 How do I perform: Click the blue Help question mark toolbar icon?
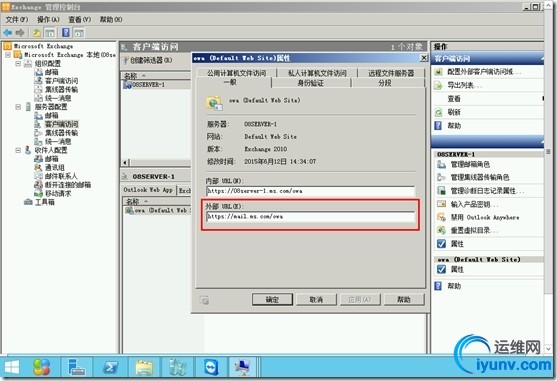[x=66, y=33]
